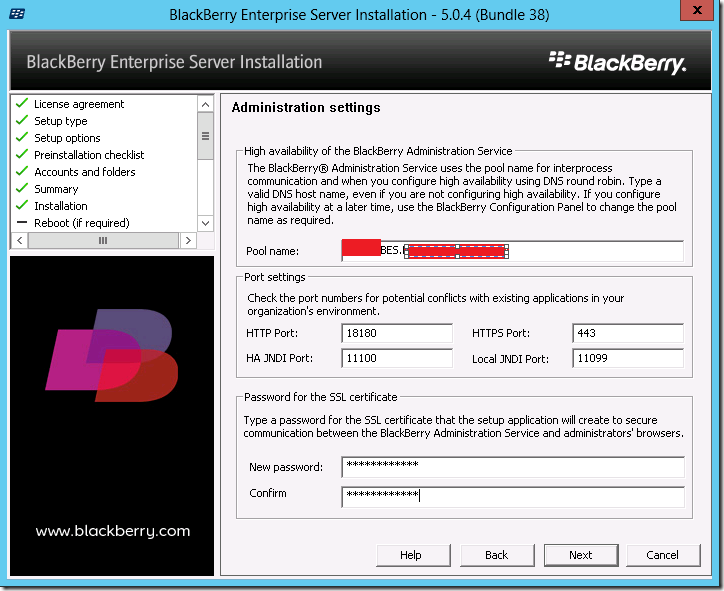
Task: Click the Administration settings heading
Action: click(306, 108)
